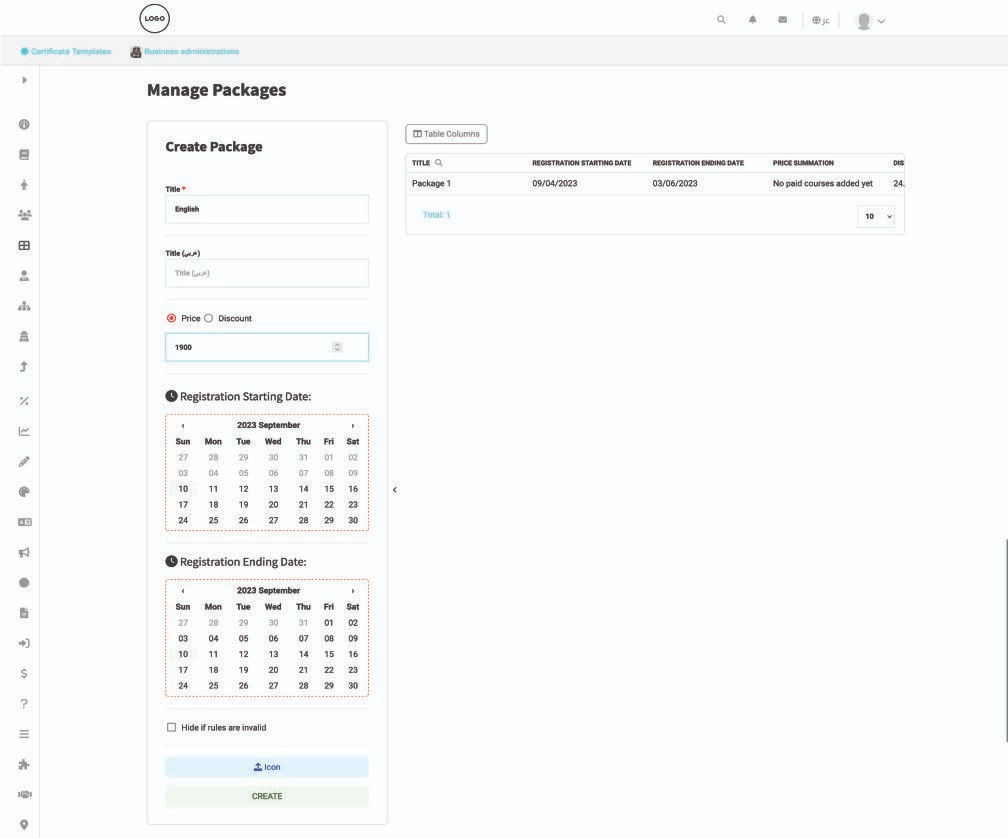Click the Price Summation column header
This screenshot has width=1008, height=838.
pos(803,163)
